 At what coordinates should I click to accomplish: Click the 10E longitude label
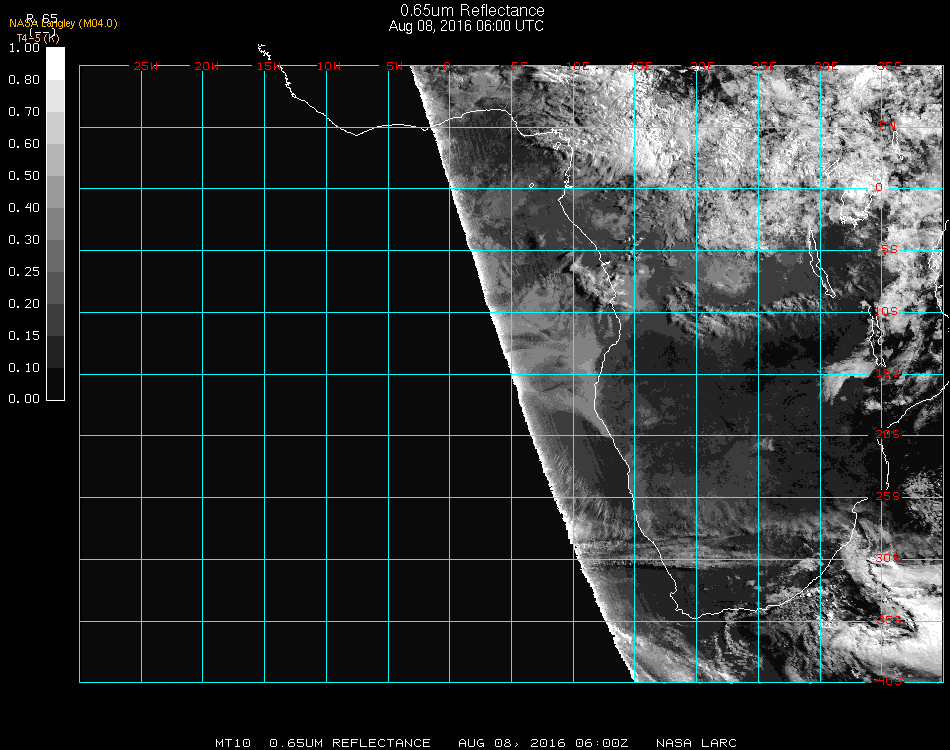tap(577, 66)
